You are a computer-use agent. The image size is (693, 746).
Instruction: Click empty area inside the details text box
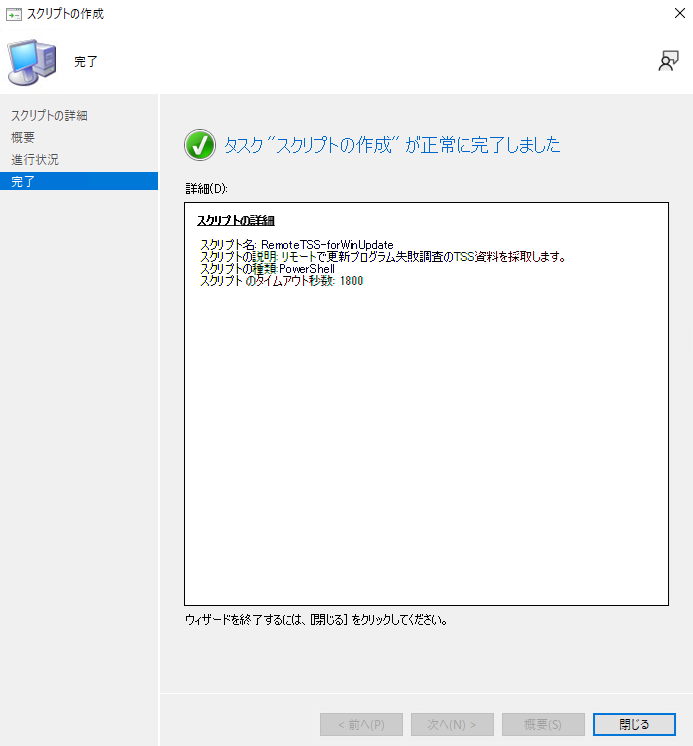click(x=426, y=450)
